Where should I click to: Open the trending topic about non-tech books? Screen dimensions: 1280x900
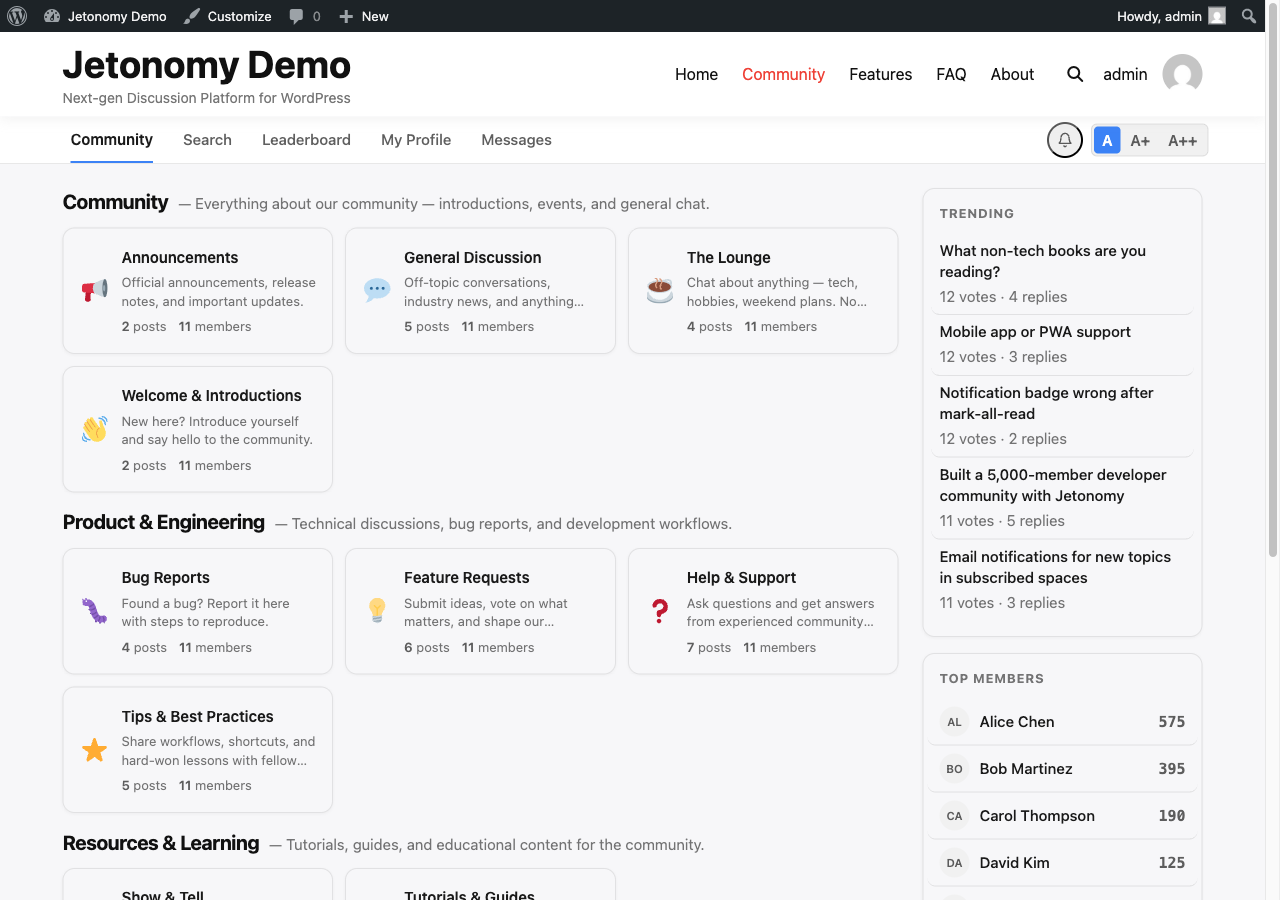(1042, 261)
